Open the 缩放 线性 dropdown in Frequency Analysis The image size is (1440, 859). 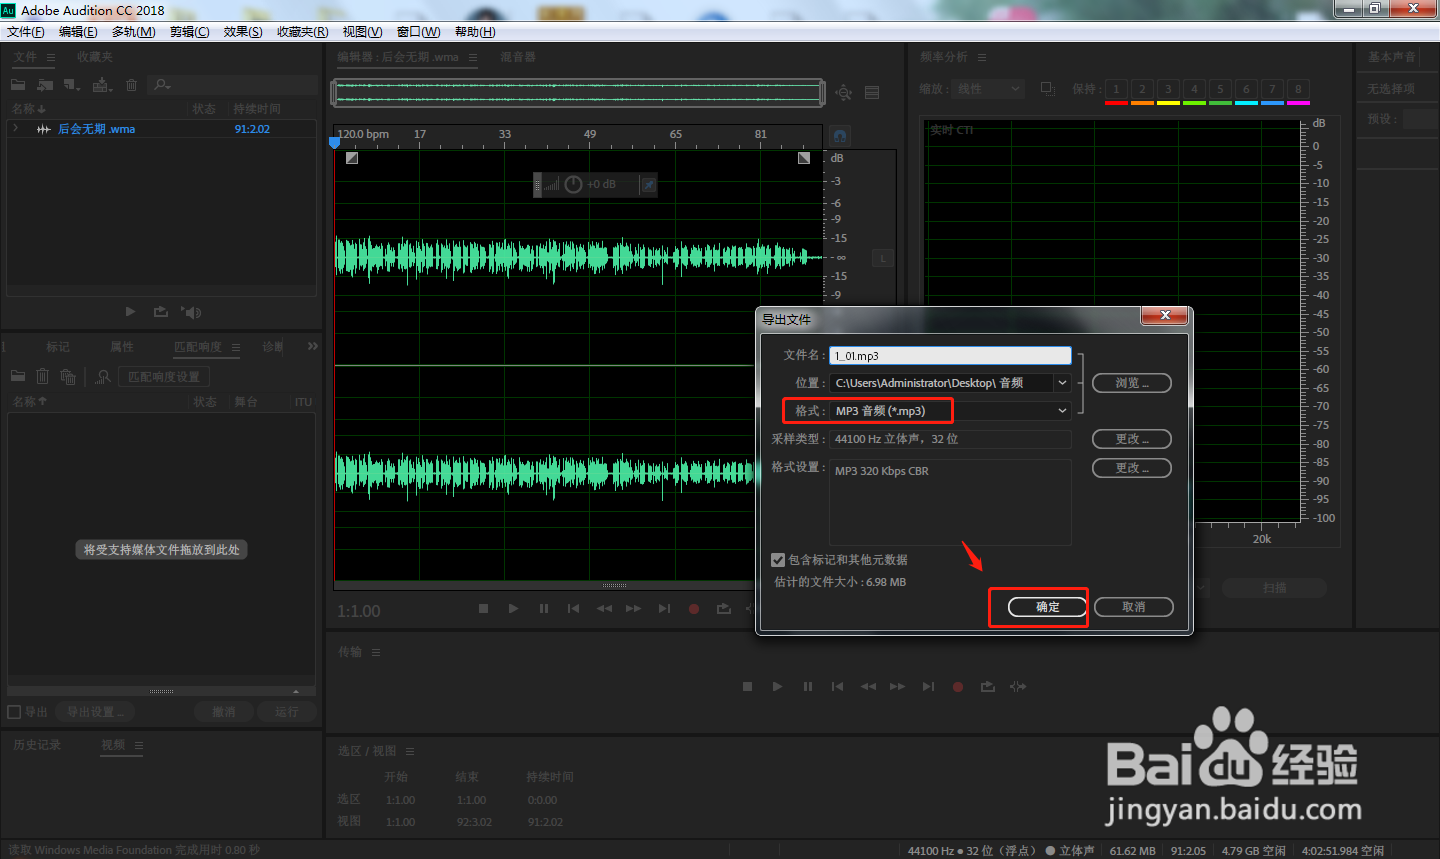pos(988,89)
